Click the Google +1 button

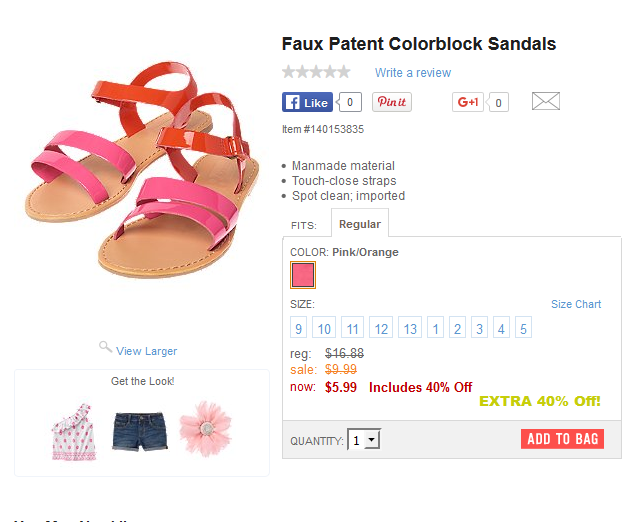(468, 102)
